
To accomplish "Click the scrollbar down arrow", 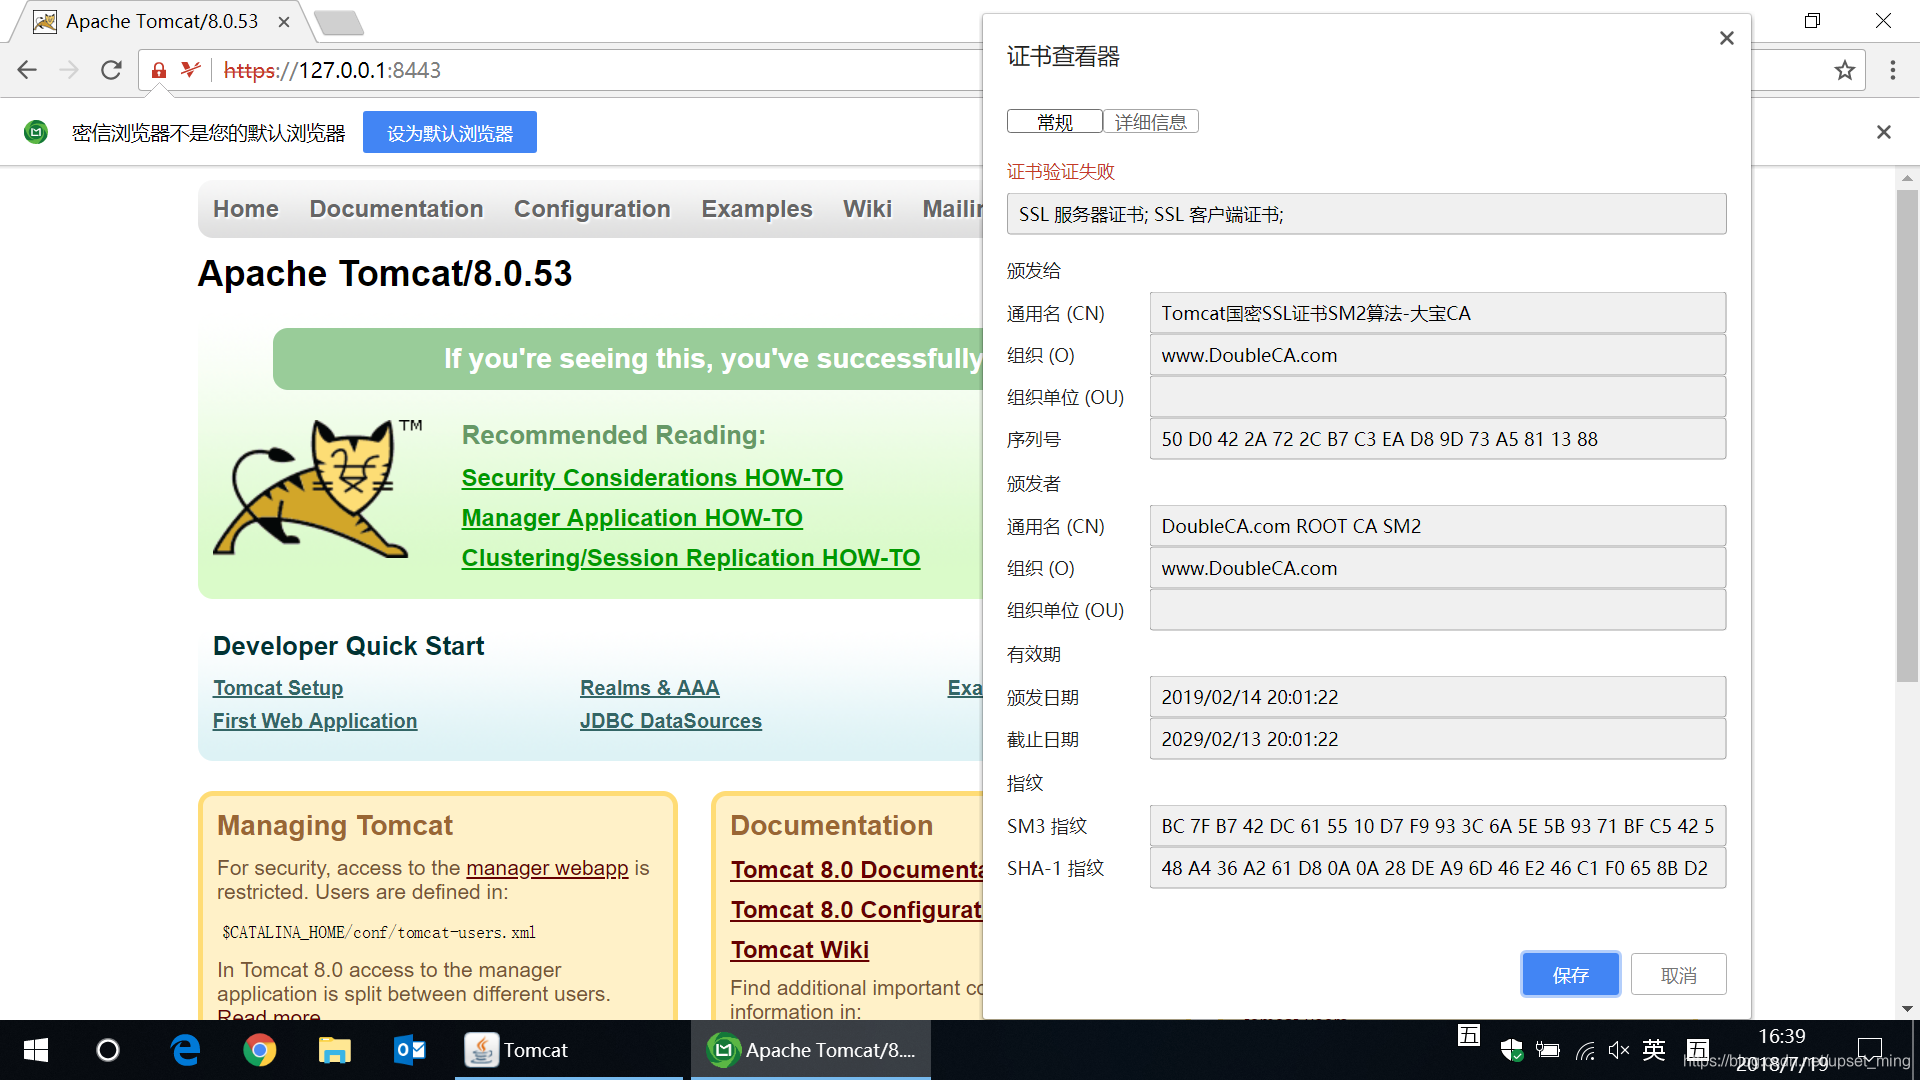I will [x=1907, y=1008].
